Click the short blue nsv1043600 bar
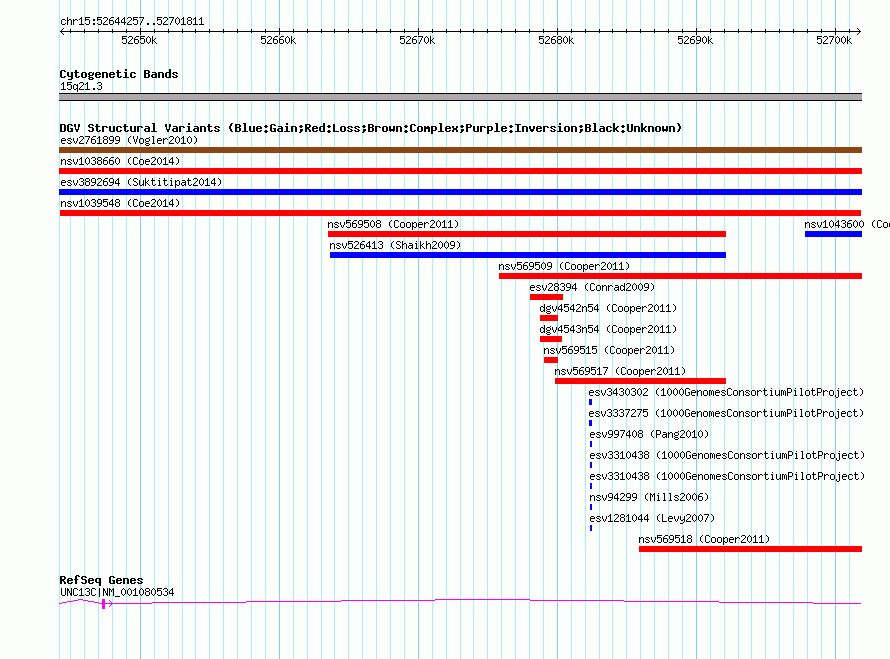The width and height of the screenshot is (890, 659). (833, 234)
